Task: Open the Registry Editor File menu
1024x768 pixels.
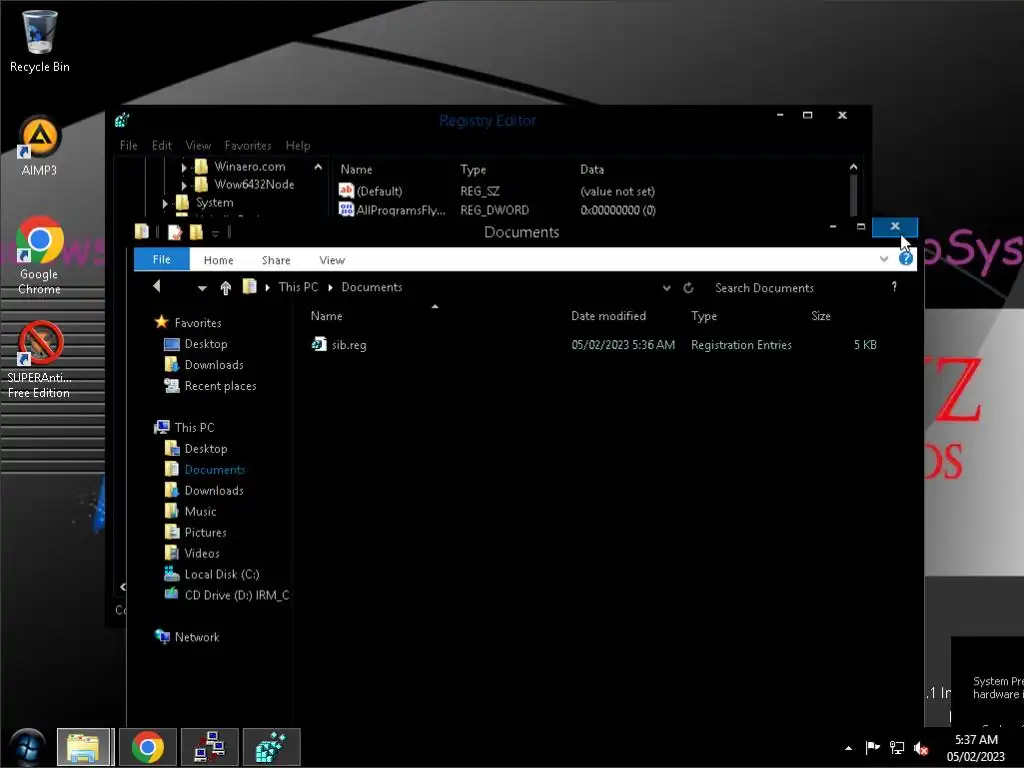Action: [x=129, y=146]
